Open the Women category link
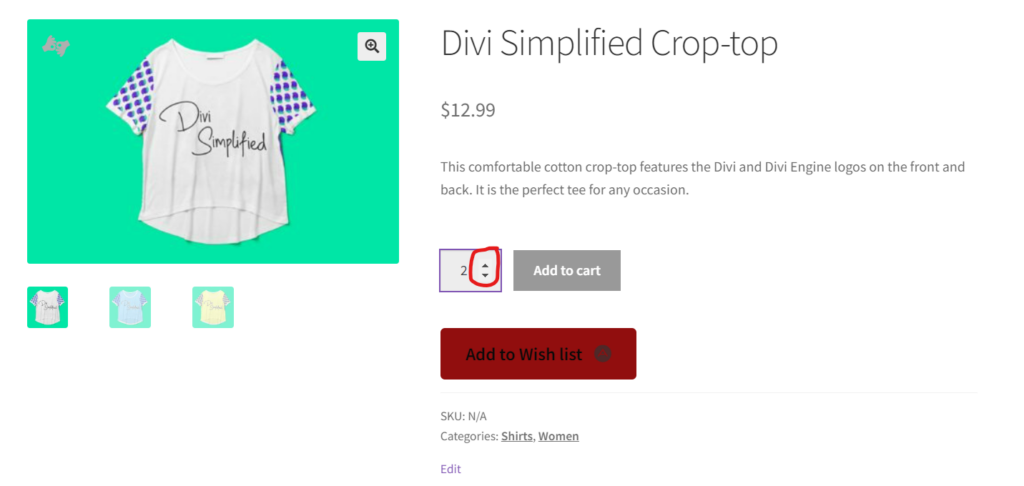The width and height of the screenshot is (1024, 486). point(558,436)
